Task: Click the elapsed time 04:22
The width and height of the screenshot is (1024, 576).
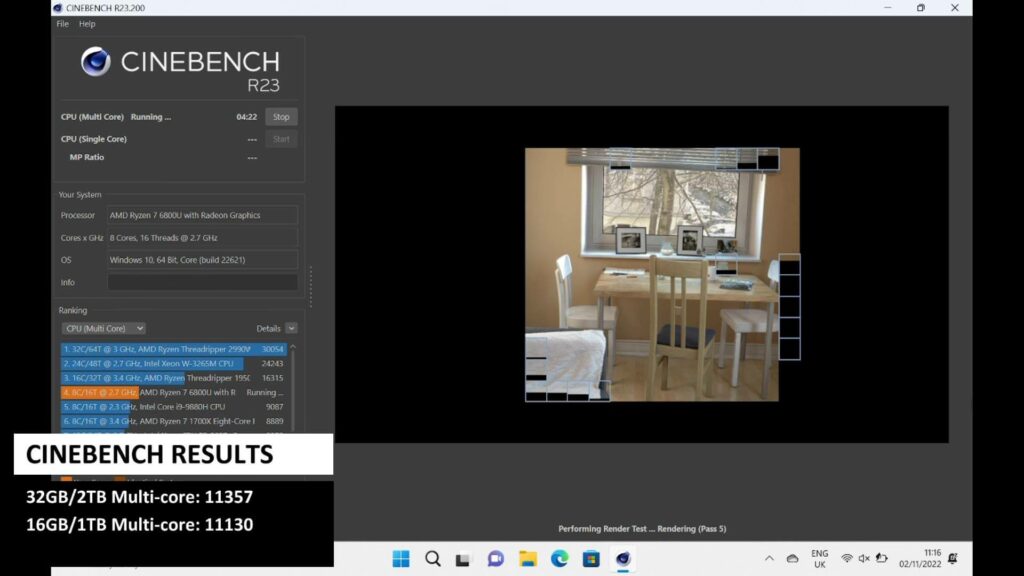Action: coord(246,118)
